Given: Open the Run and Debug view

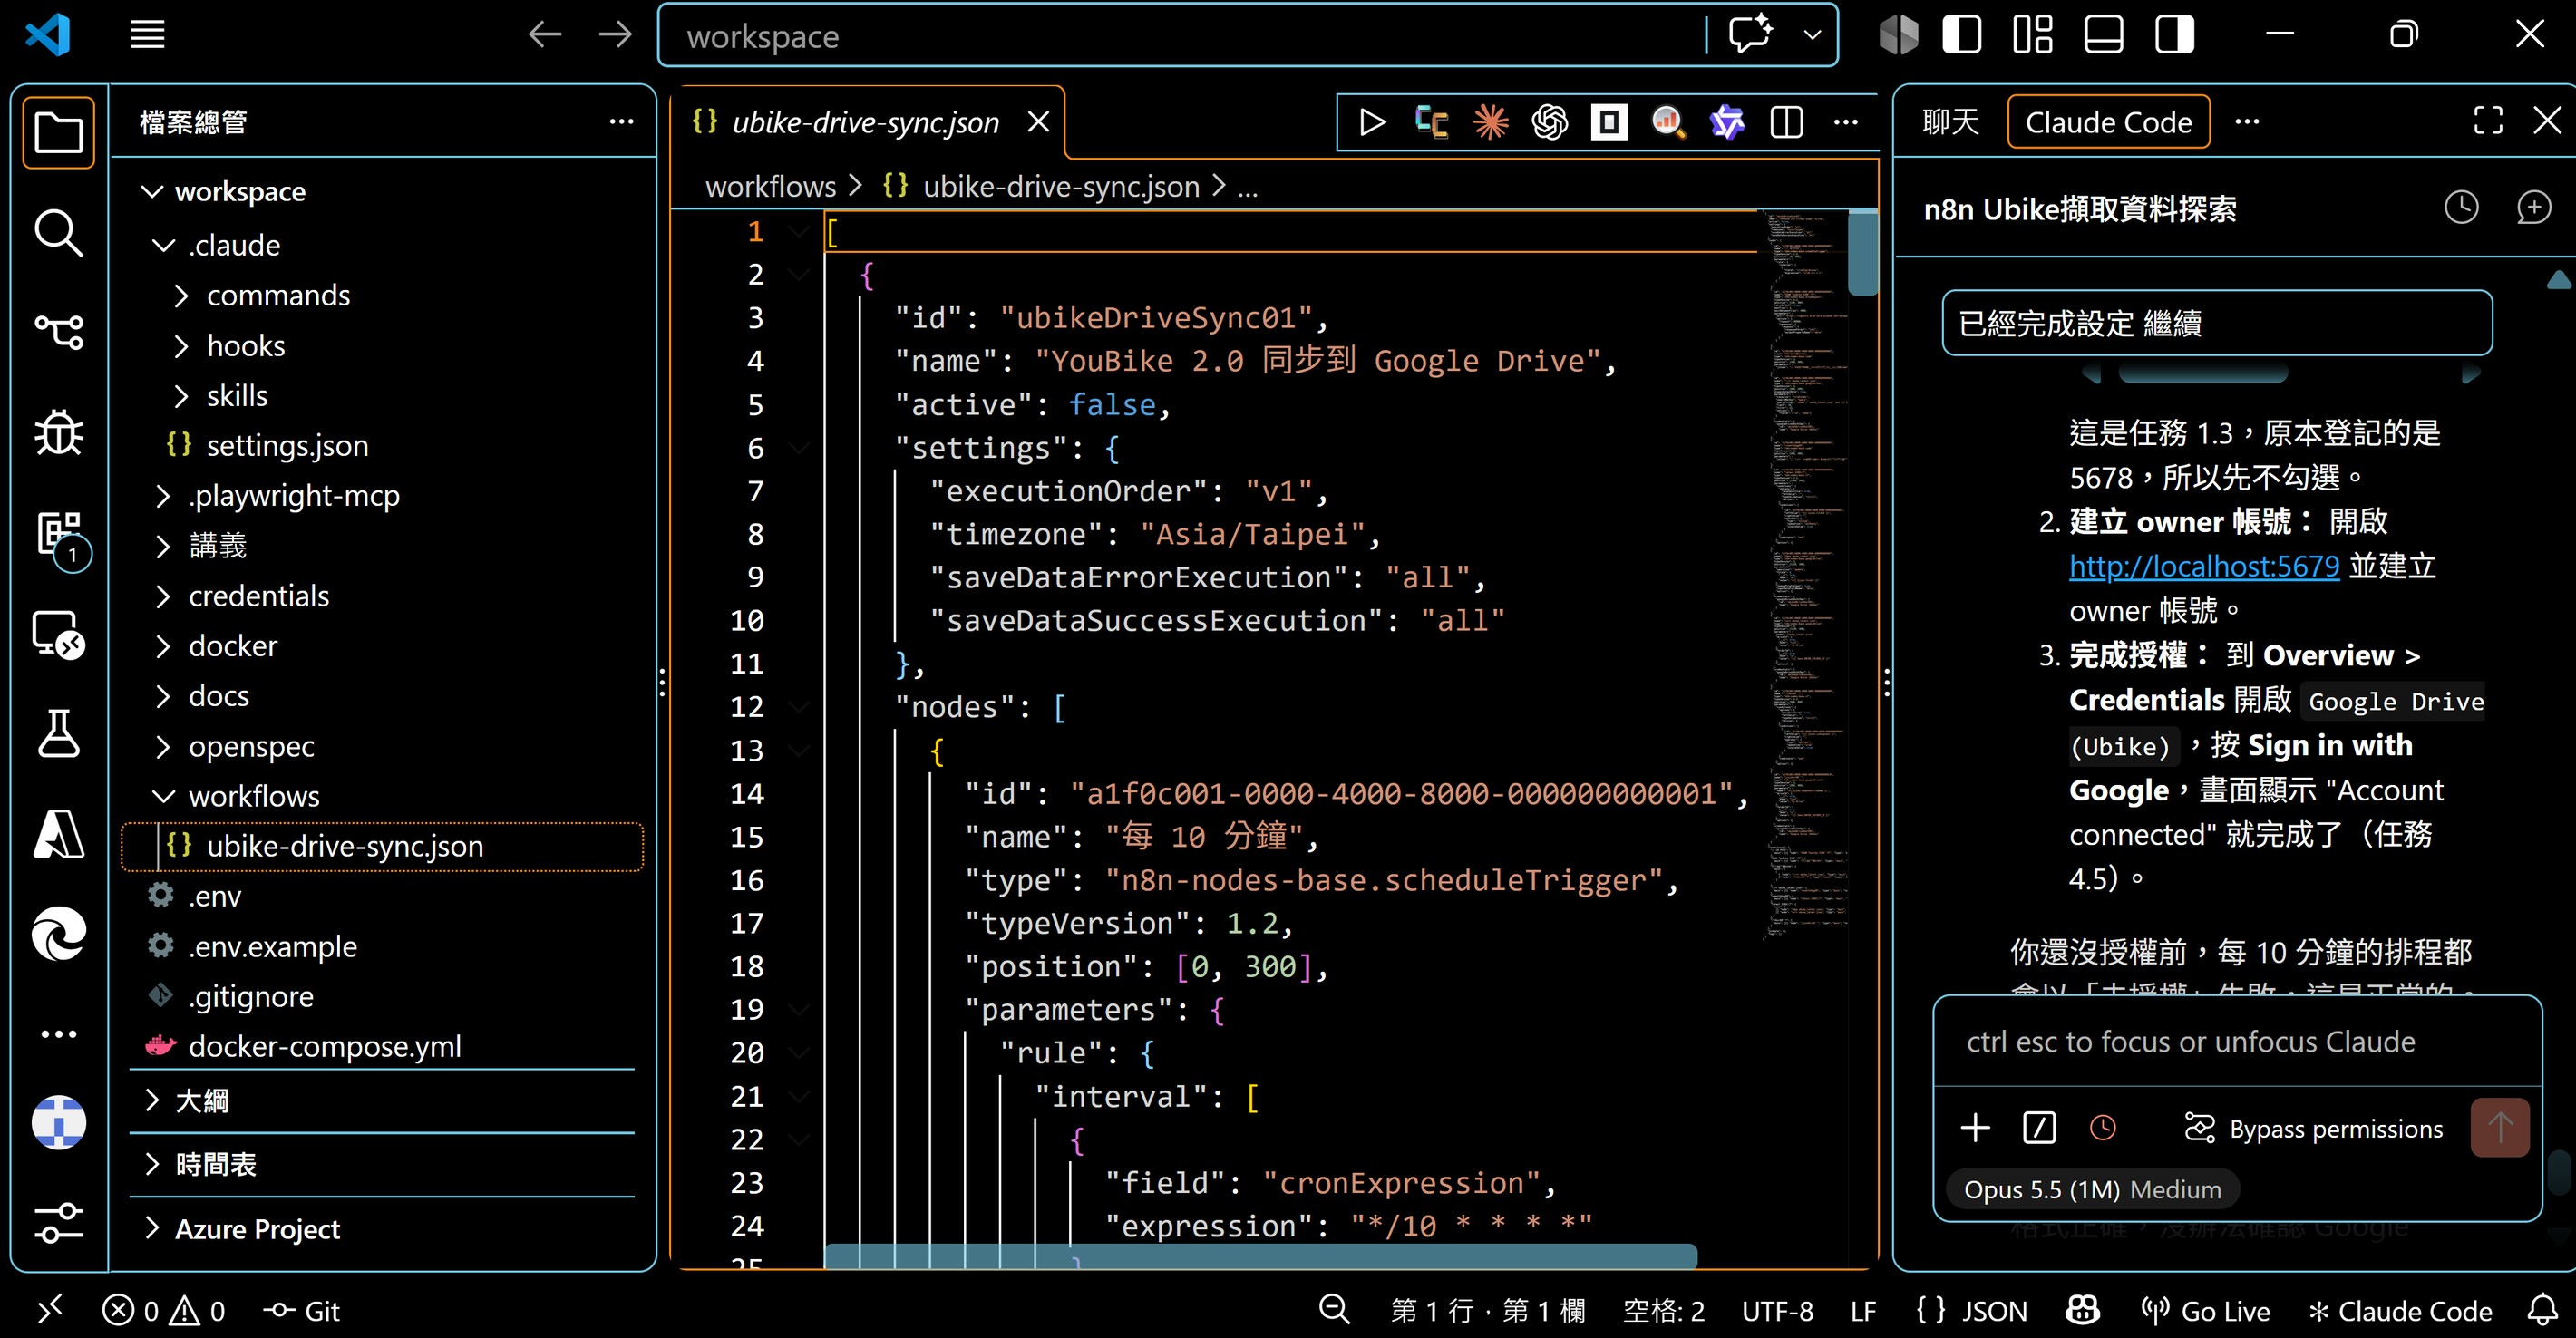Looking at the screenshot, I should click(59, 433).
